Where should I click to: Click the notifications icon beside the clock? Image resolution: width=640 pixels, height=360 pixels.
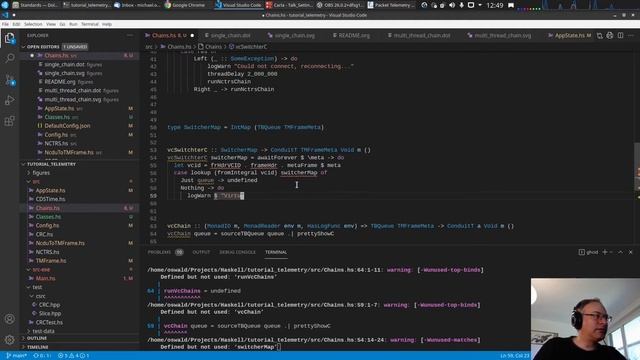click(511, 5)
